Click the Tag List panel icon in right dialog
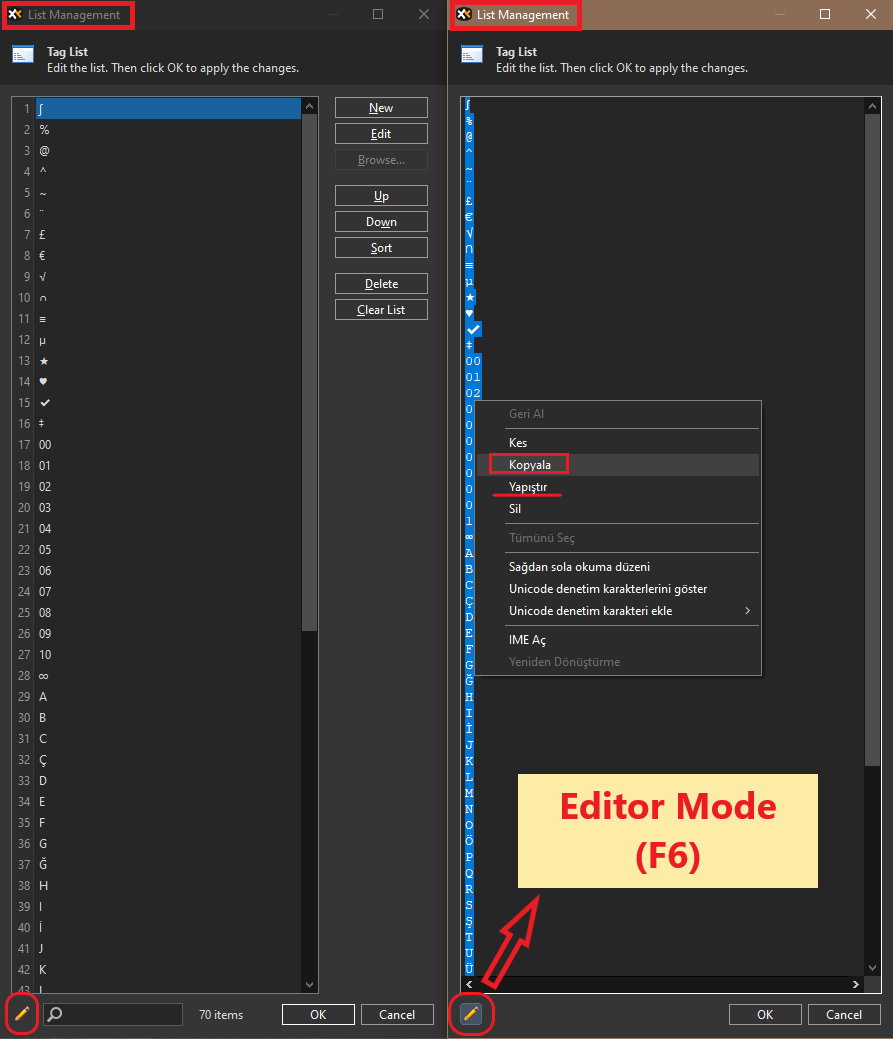 [x=470, y=56]
